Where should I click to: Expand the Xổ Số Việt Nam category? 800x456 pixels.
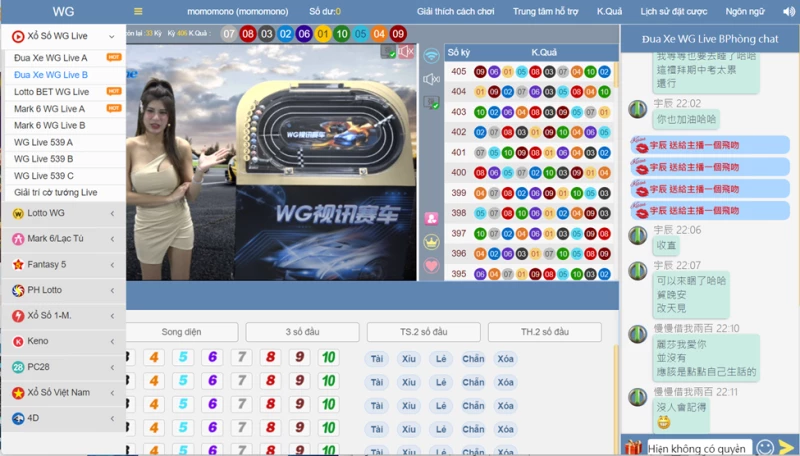click(x=112, y=393)
